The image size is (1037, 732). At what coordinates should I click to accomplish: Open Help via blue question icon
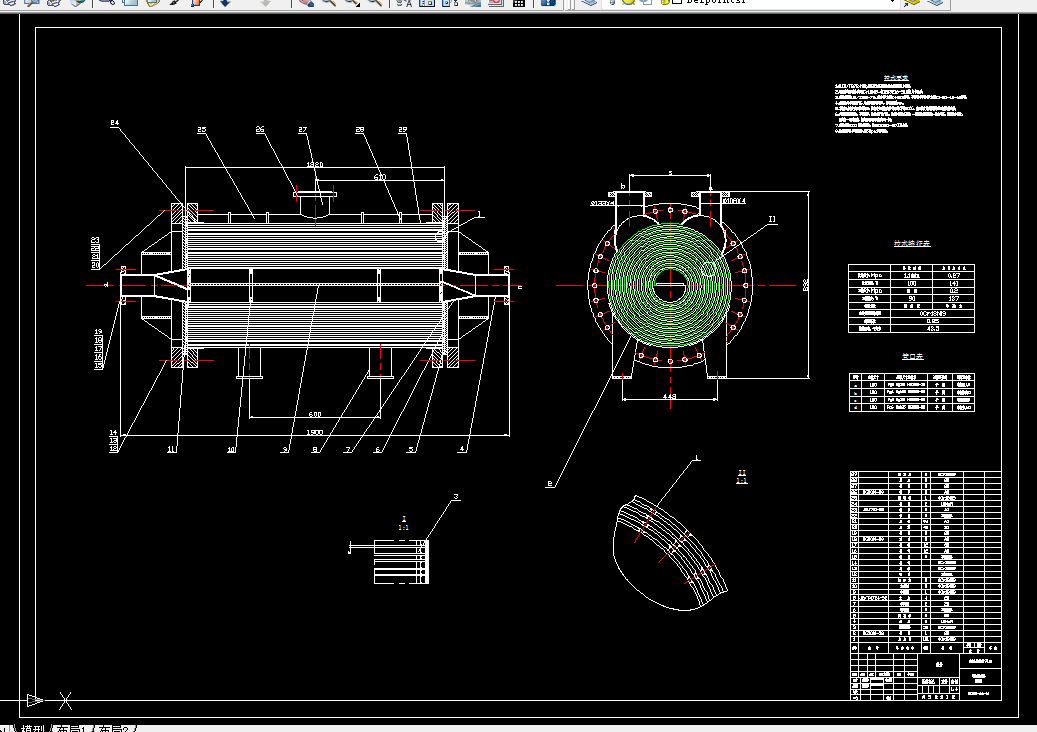click(548, 2)
